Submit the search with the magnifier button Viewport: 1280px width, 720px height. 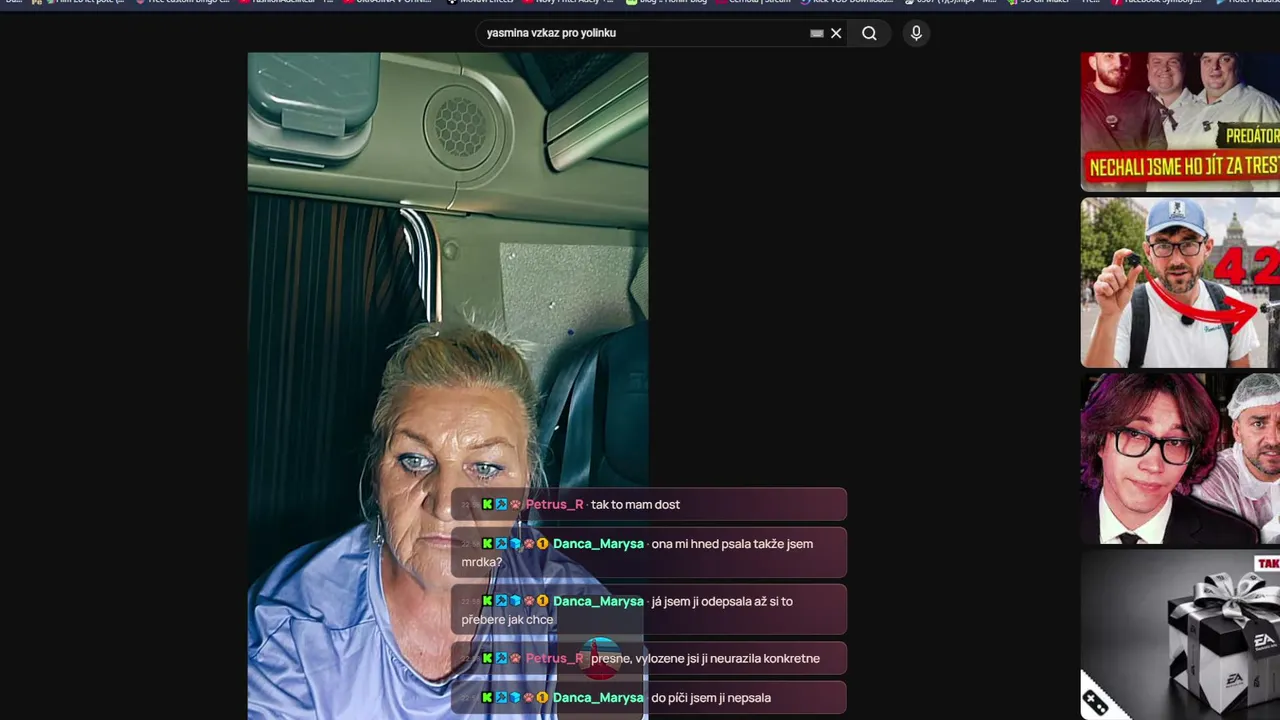(x=869, y=33)
